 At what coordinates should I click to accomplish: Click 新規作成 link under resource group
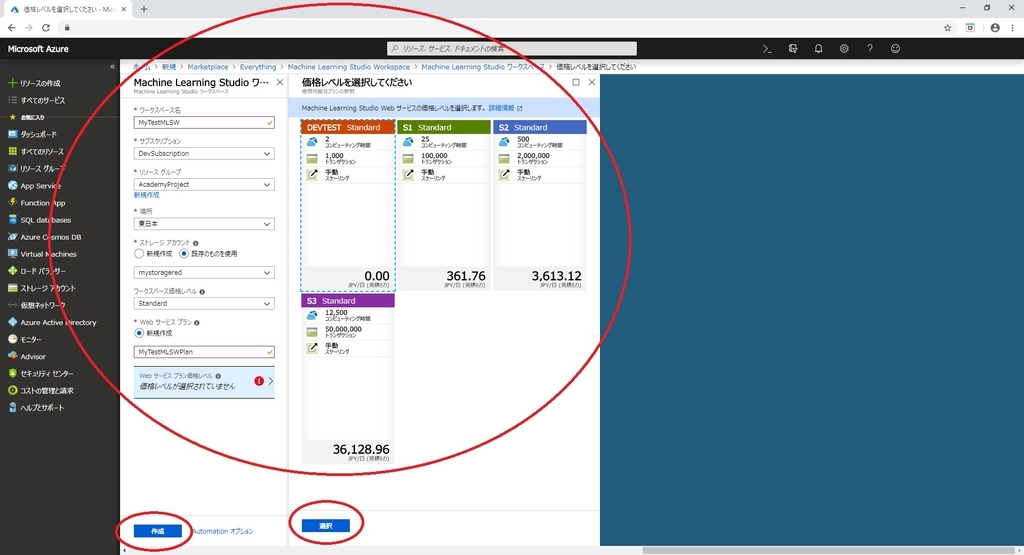coord(146,195)
